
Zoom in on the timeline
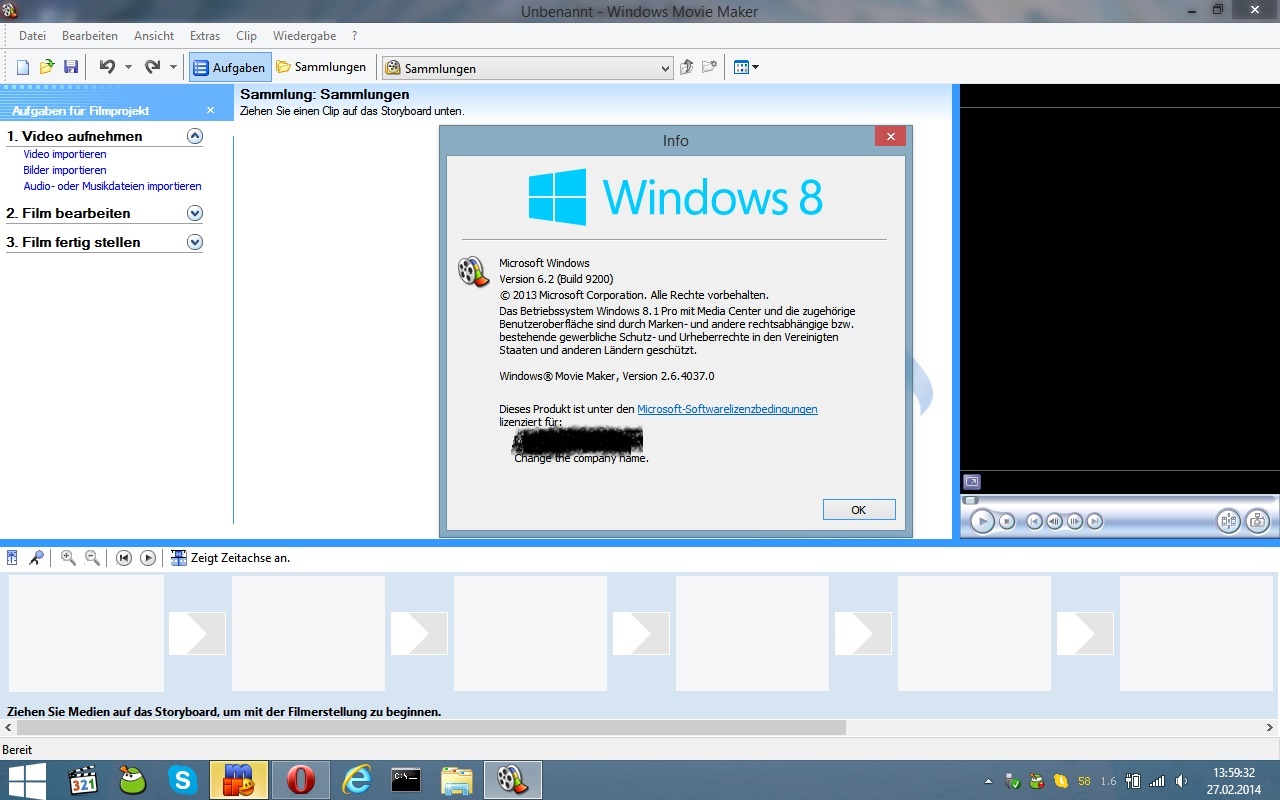(x=68, y=558)
